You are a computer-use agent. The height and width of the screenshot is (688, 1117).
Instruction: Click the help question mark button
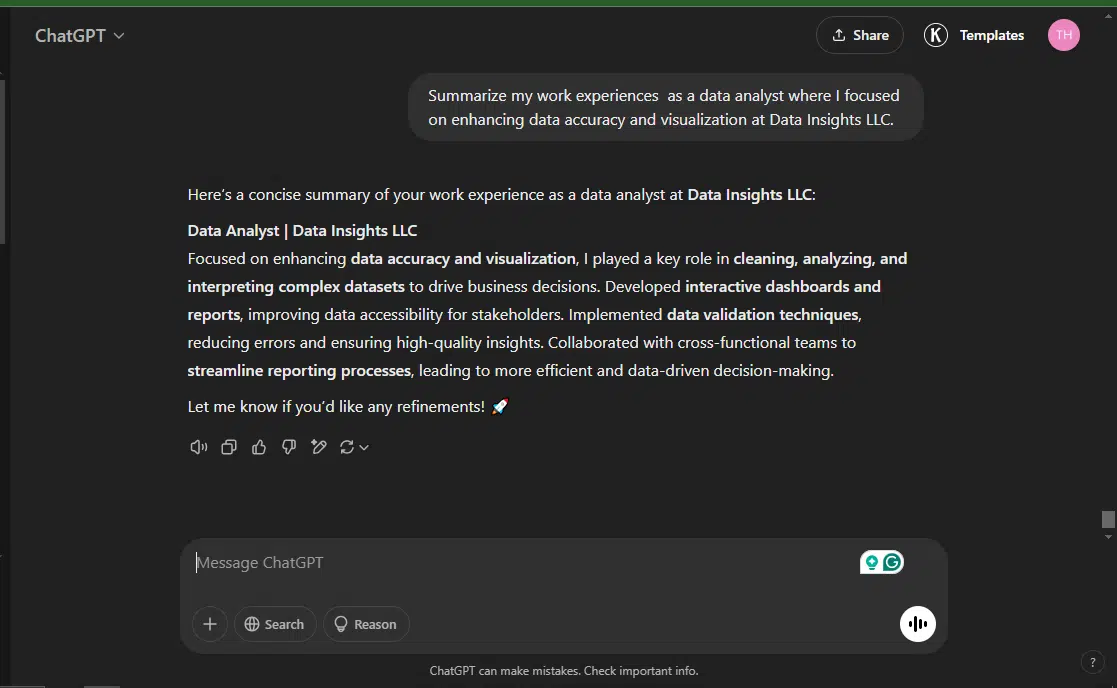[x=1092, y=662]
